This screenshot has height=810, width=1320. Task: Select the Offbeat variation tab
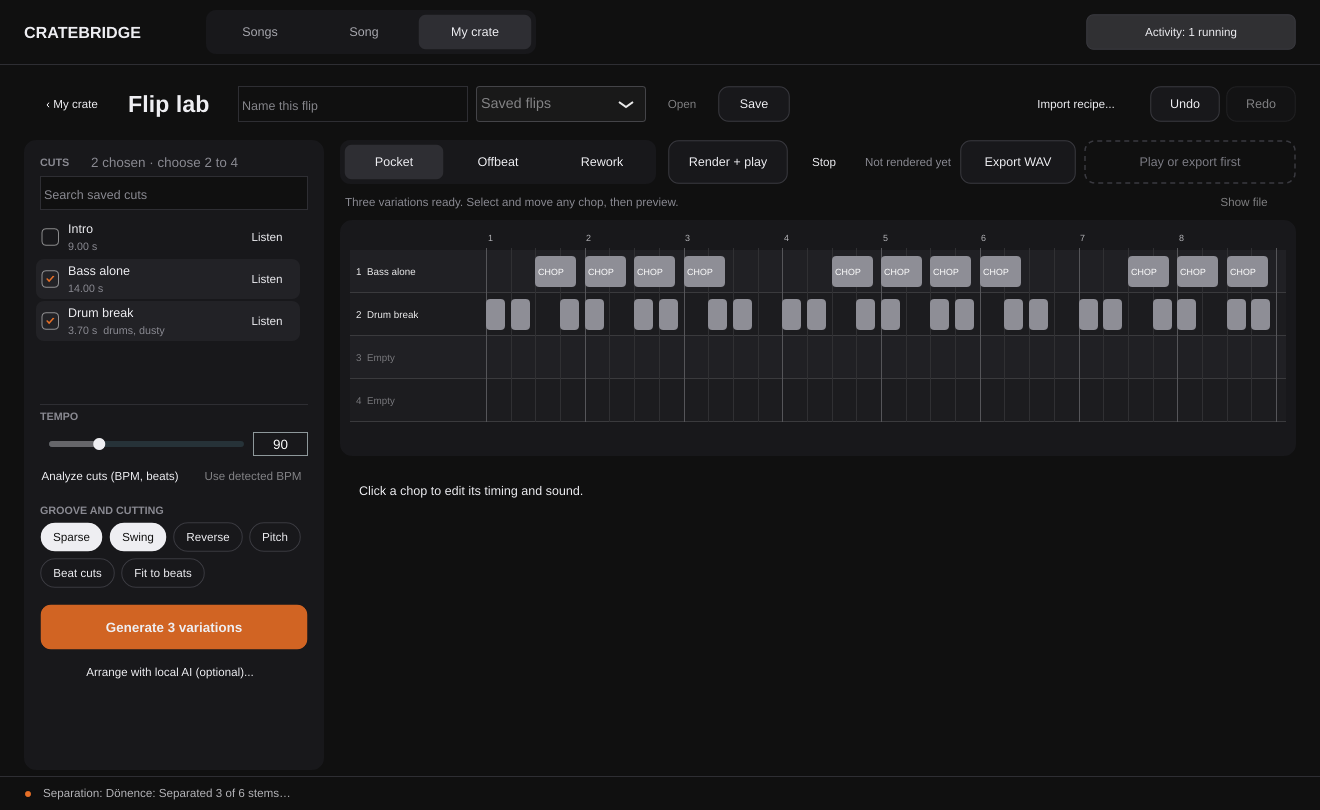click(498, 162)
